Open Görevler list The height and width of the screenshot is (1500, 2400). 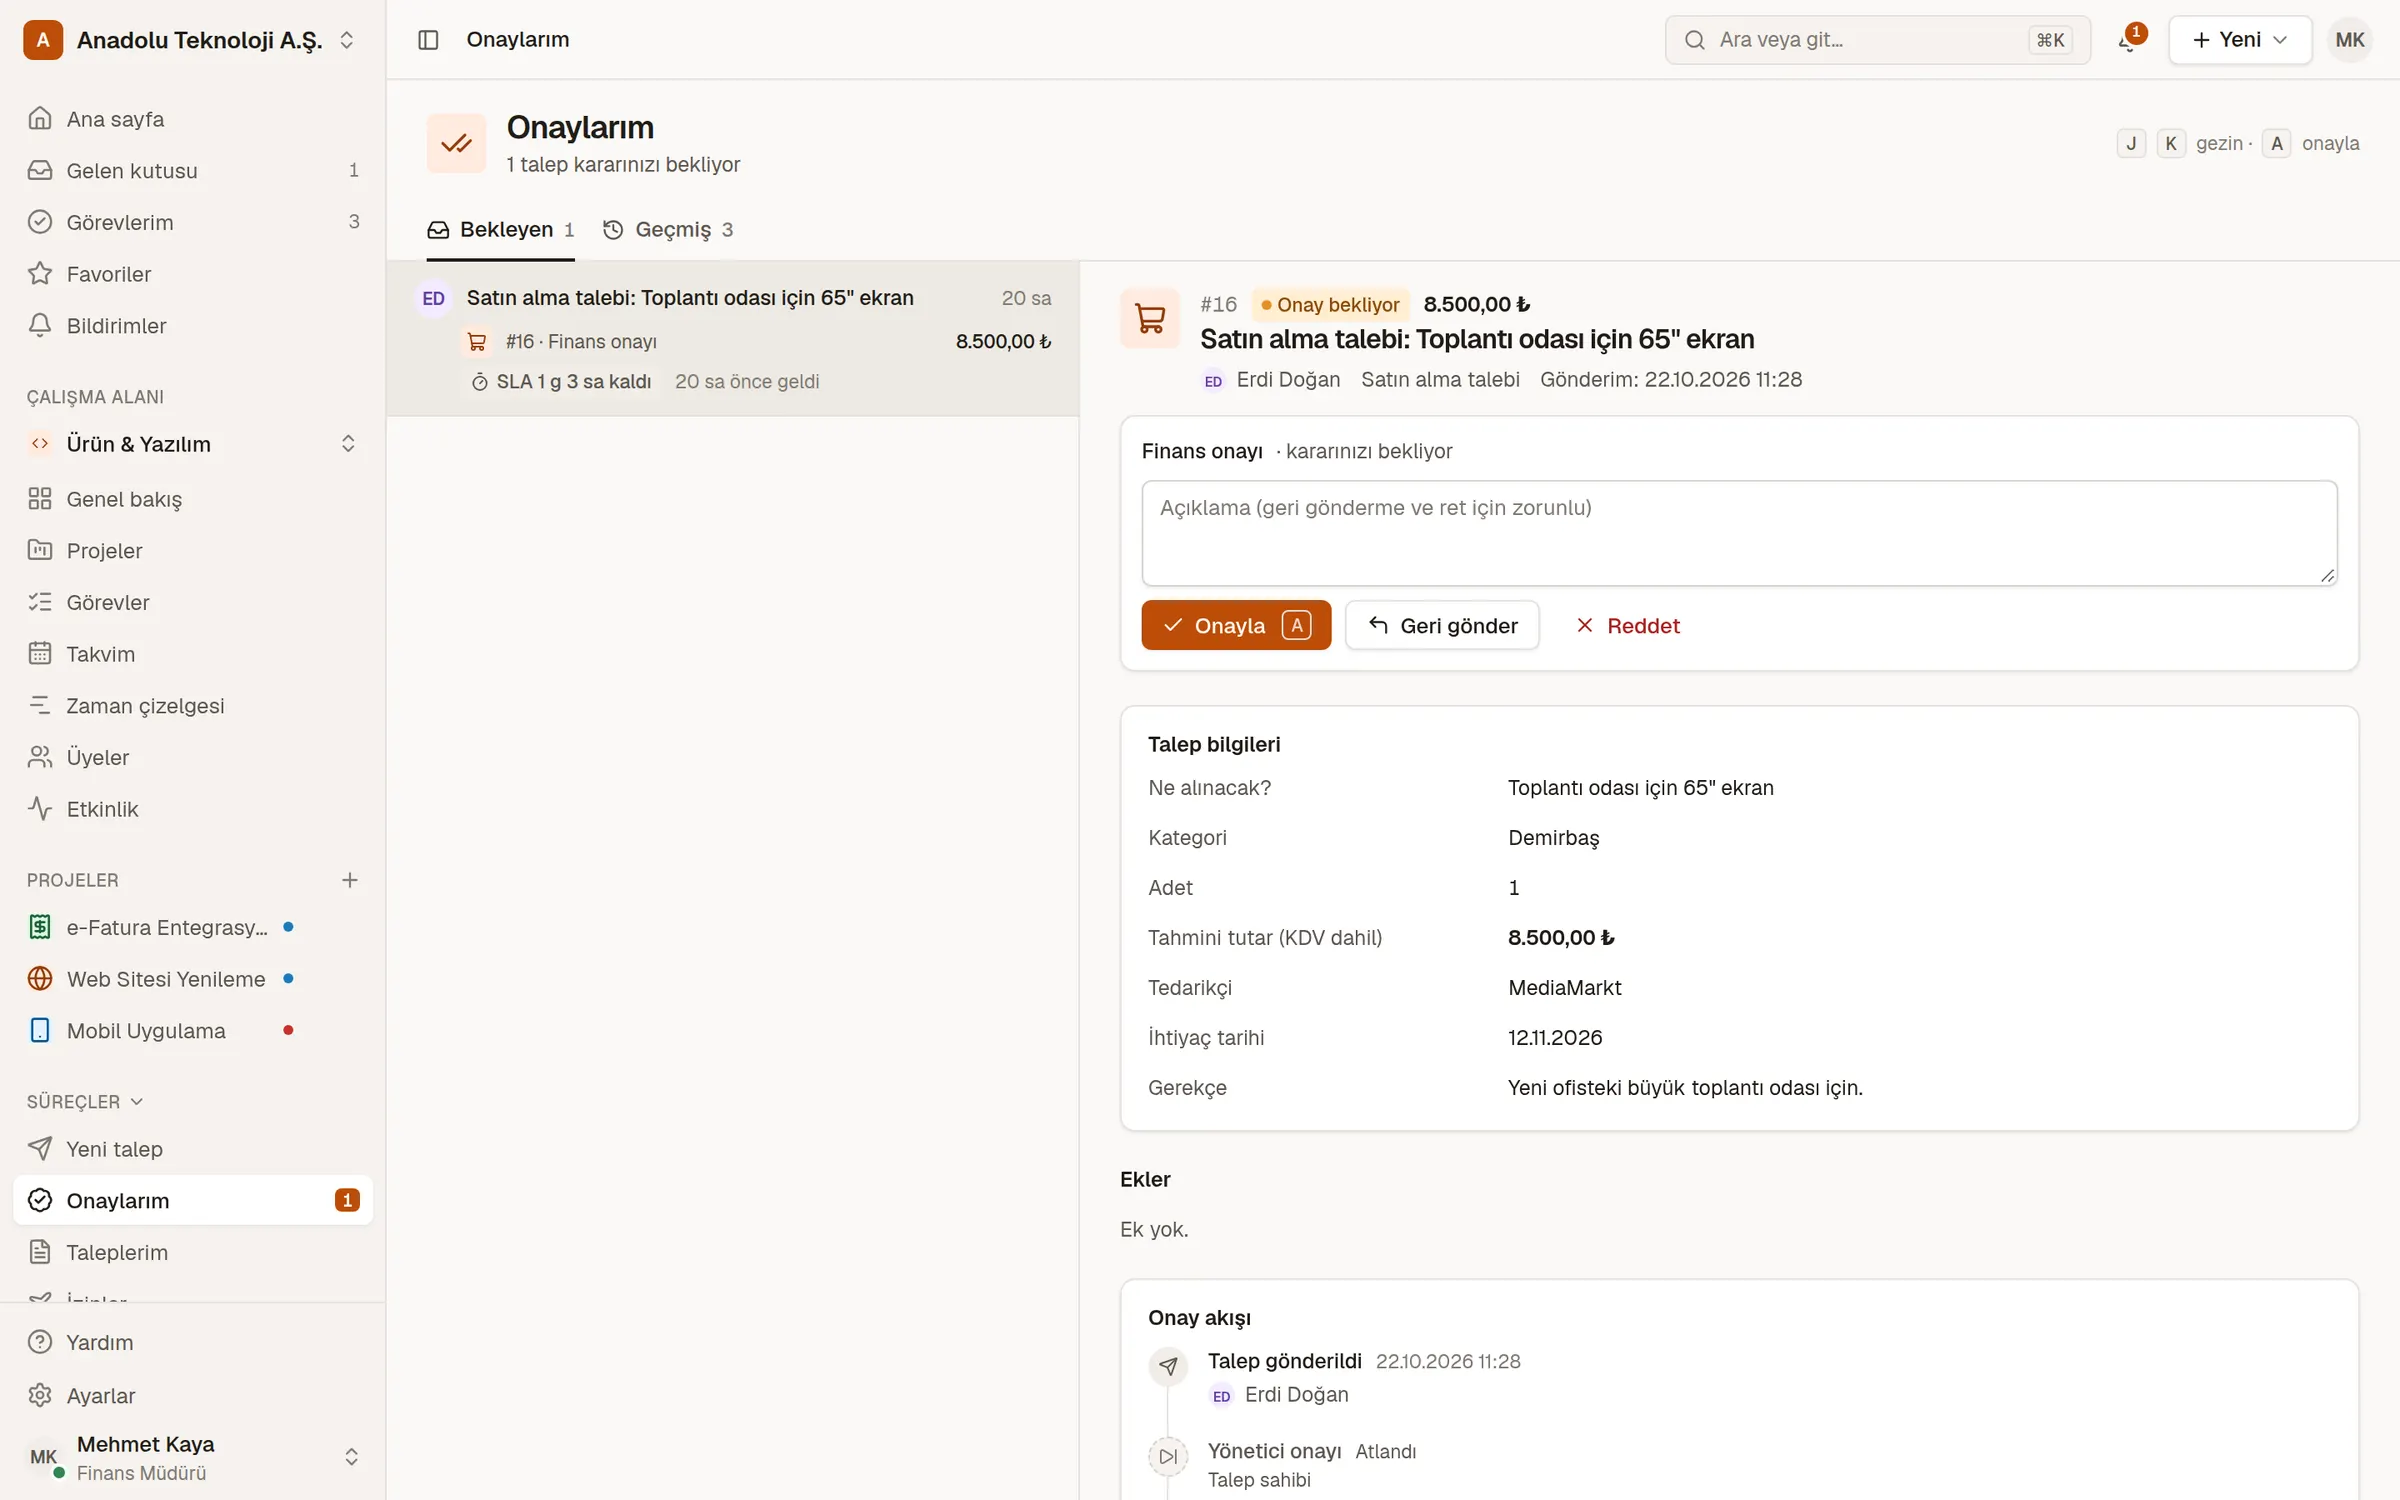click(x=193, y=602)
